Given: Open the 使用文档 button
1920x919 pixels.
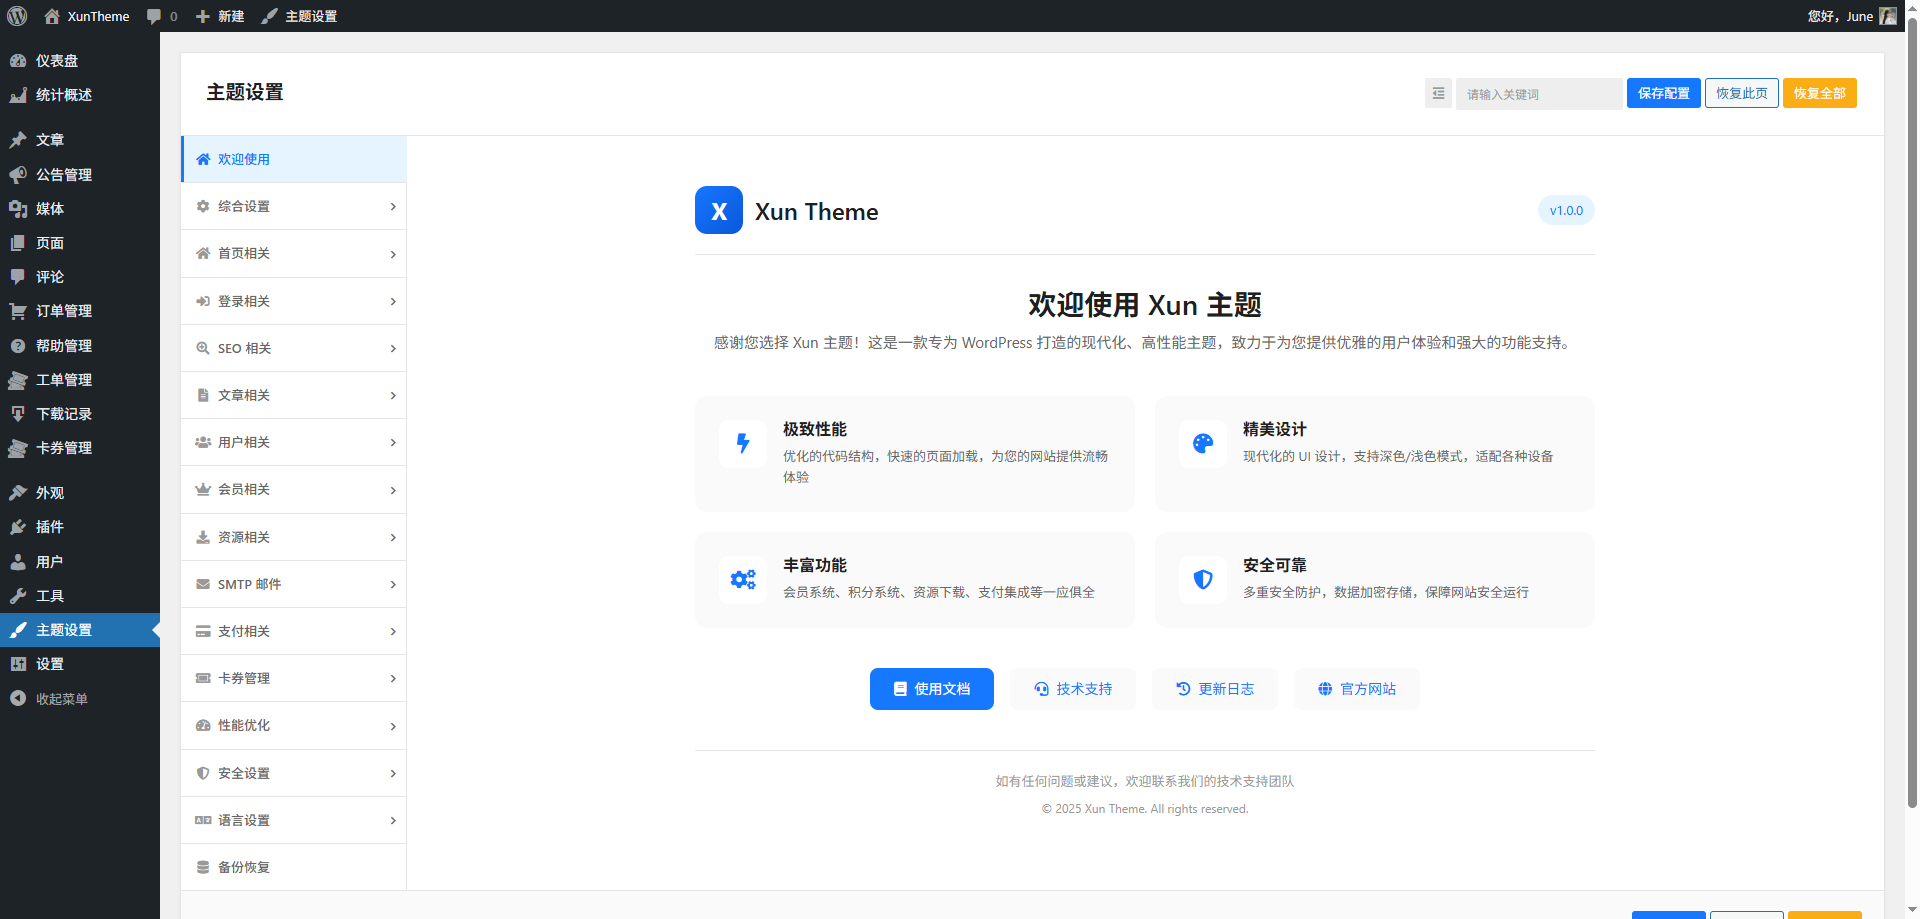Looking at the screenshot, I should tap(931, 689).
